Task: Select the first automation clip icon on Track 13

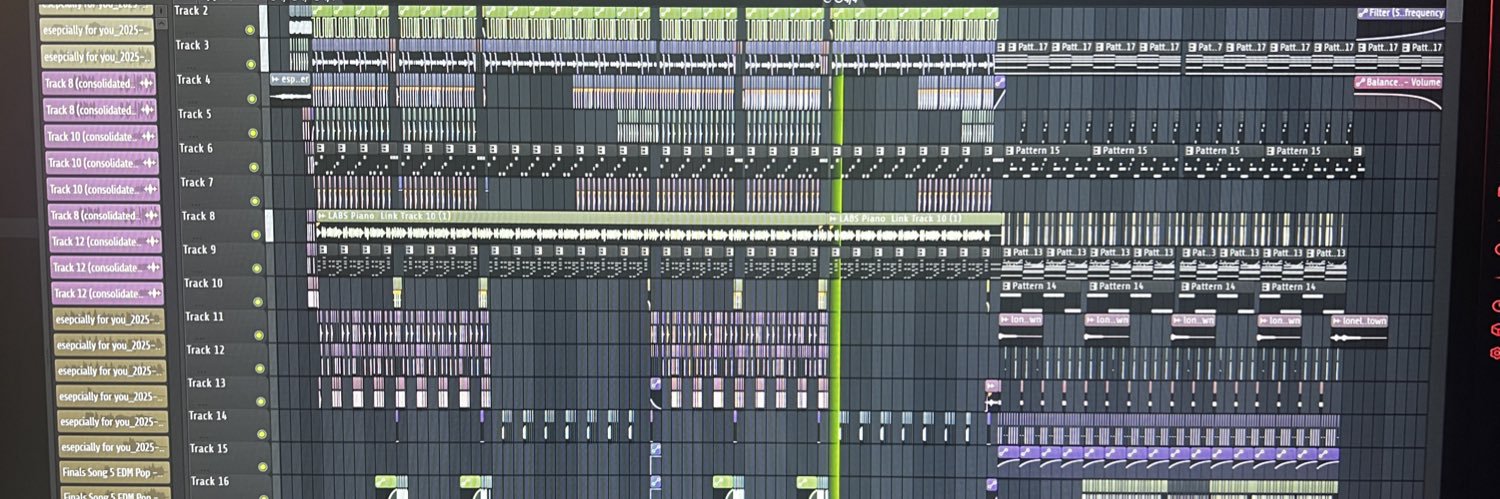Action: pyautogui.click(x=656, y=384)
